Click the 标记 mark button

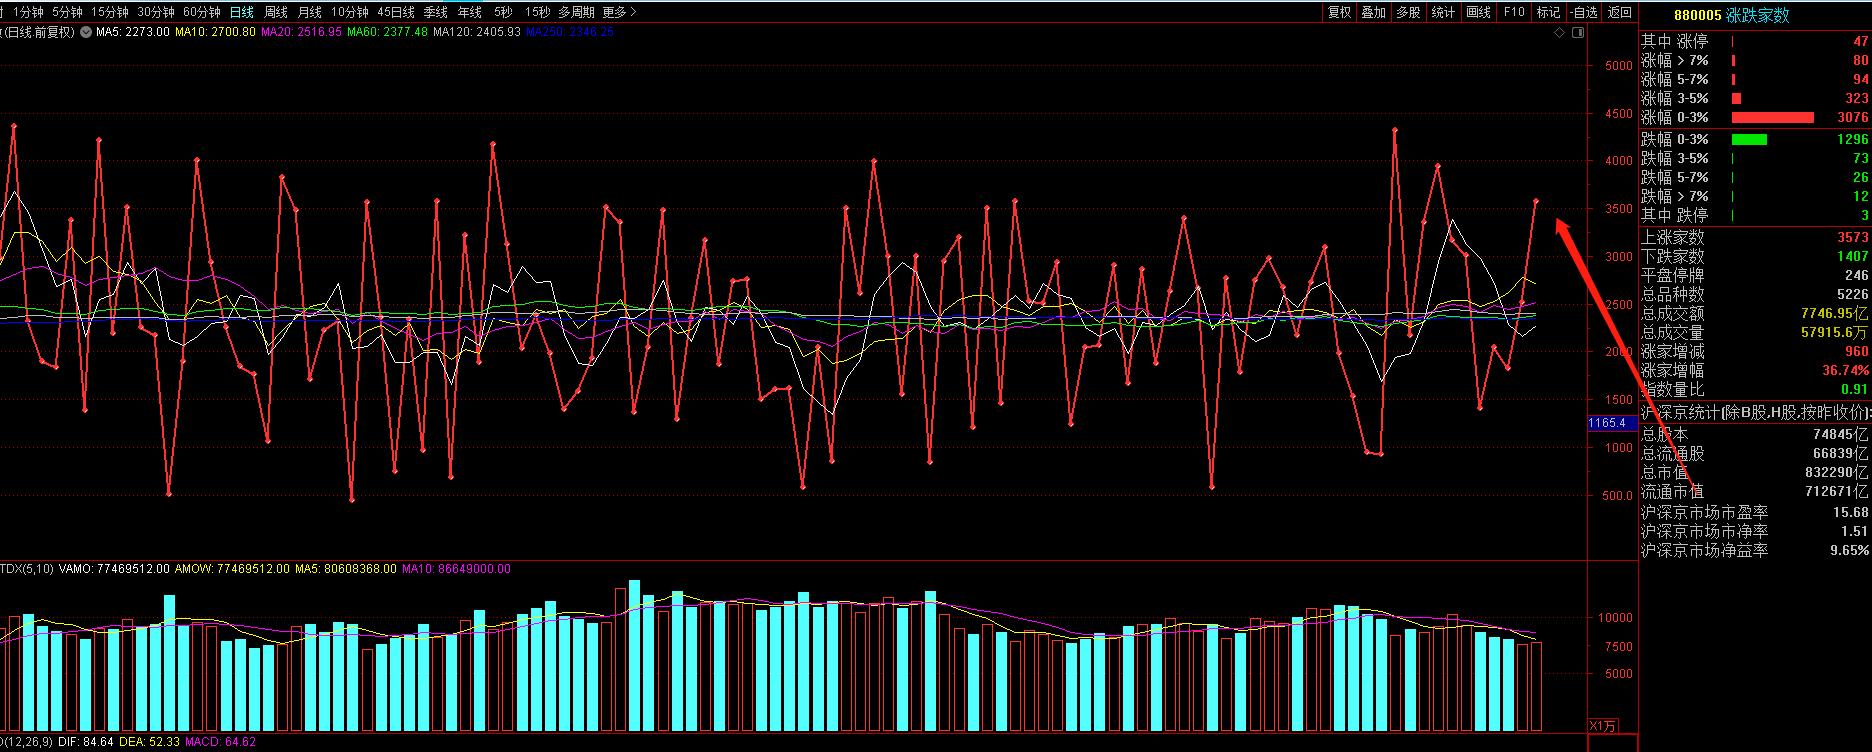point(1548,12)
